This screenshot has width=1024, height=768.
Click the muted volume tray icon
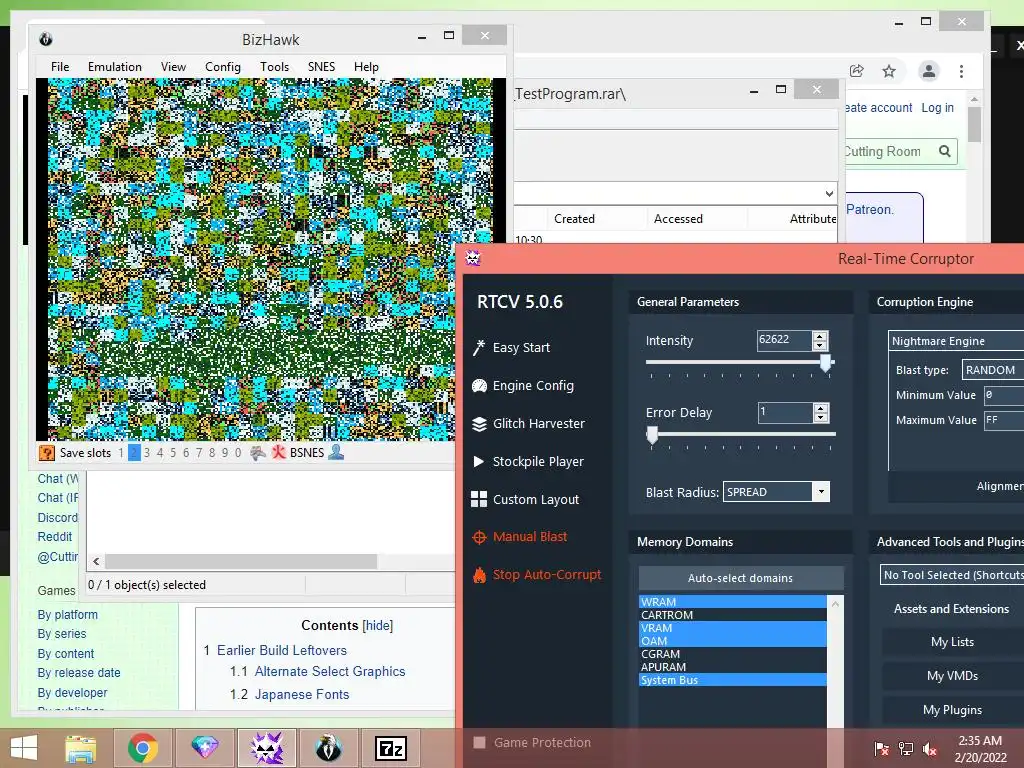click(x=929, y=749)
